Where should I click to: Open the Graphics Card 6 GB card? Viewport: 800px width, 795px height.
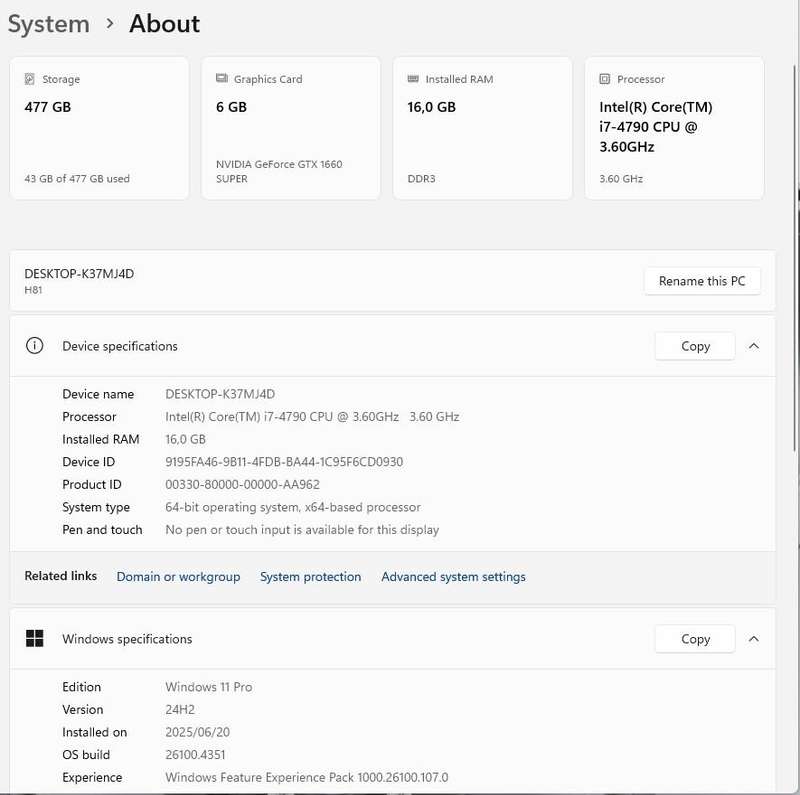[291, 128]
